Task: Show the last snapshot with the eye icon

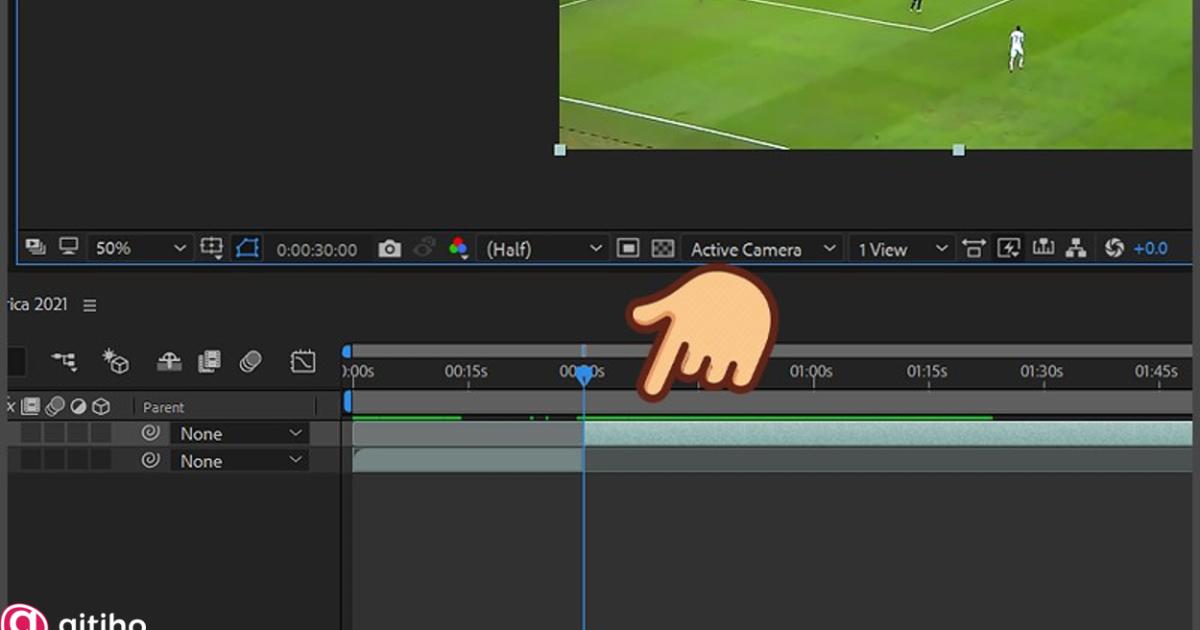Action: (424, 248)
